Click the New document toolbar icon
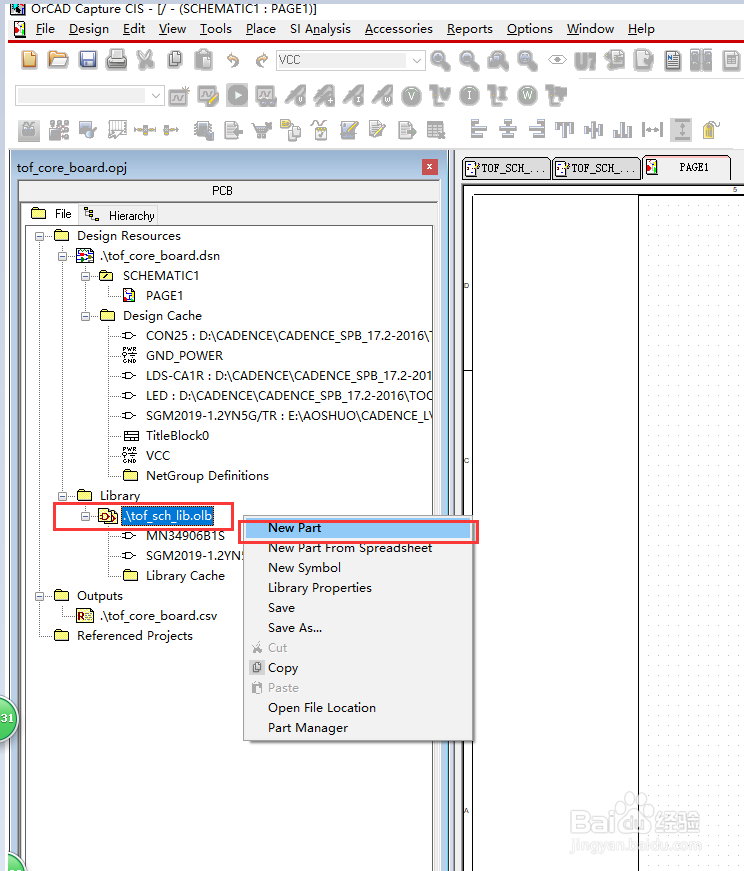Image resolution: width=744 pixels, height=871 pixels. (x=29, y=59)
